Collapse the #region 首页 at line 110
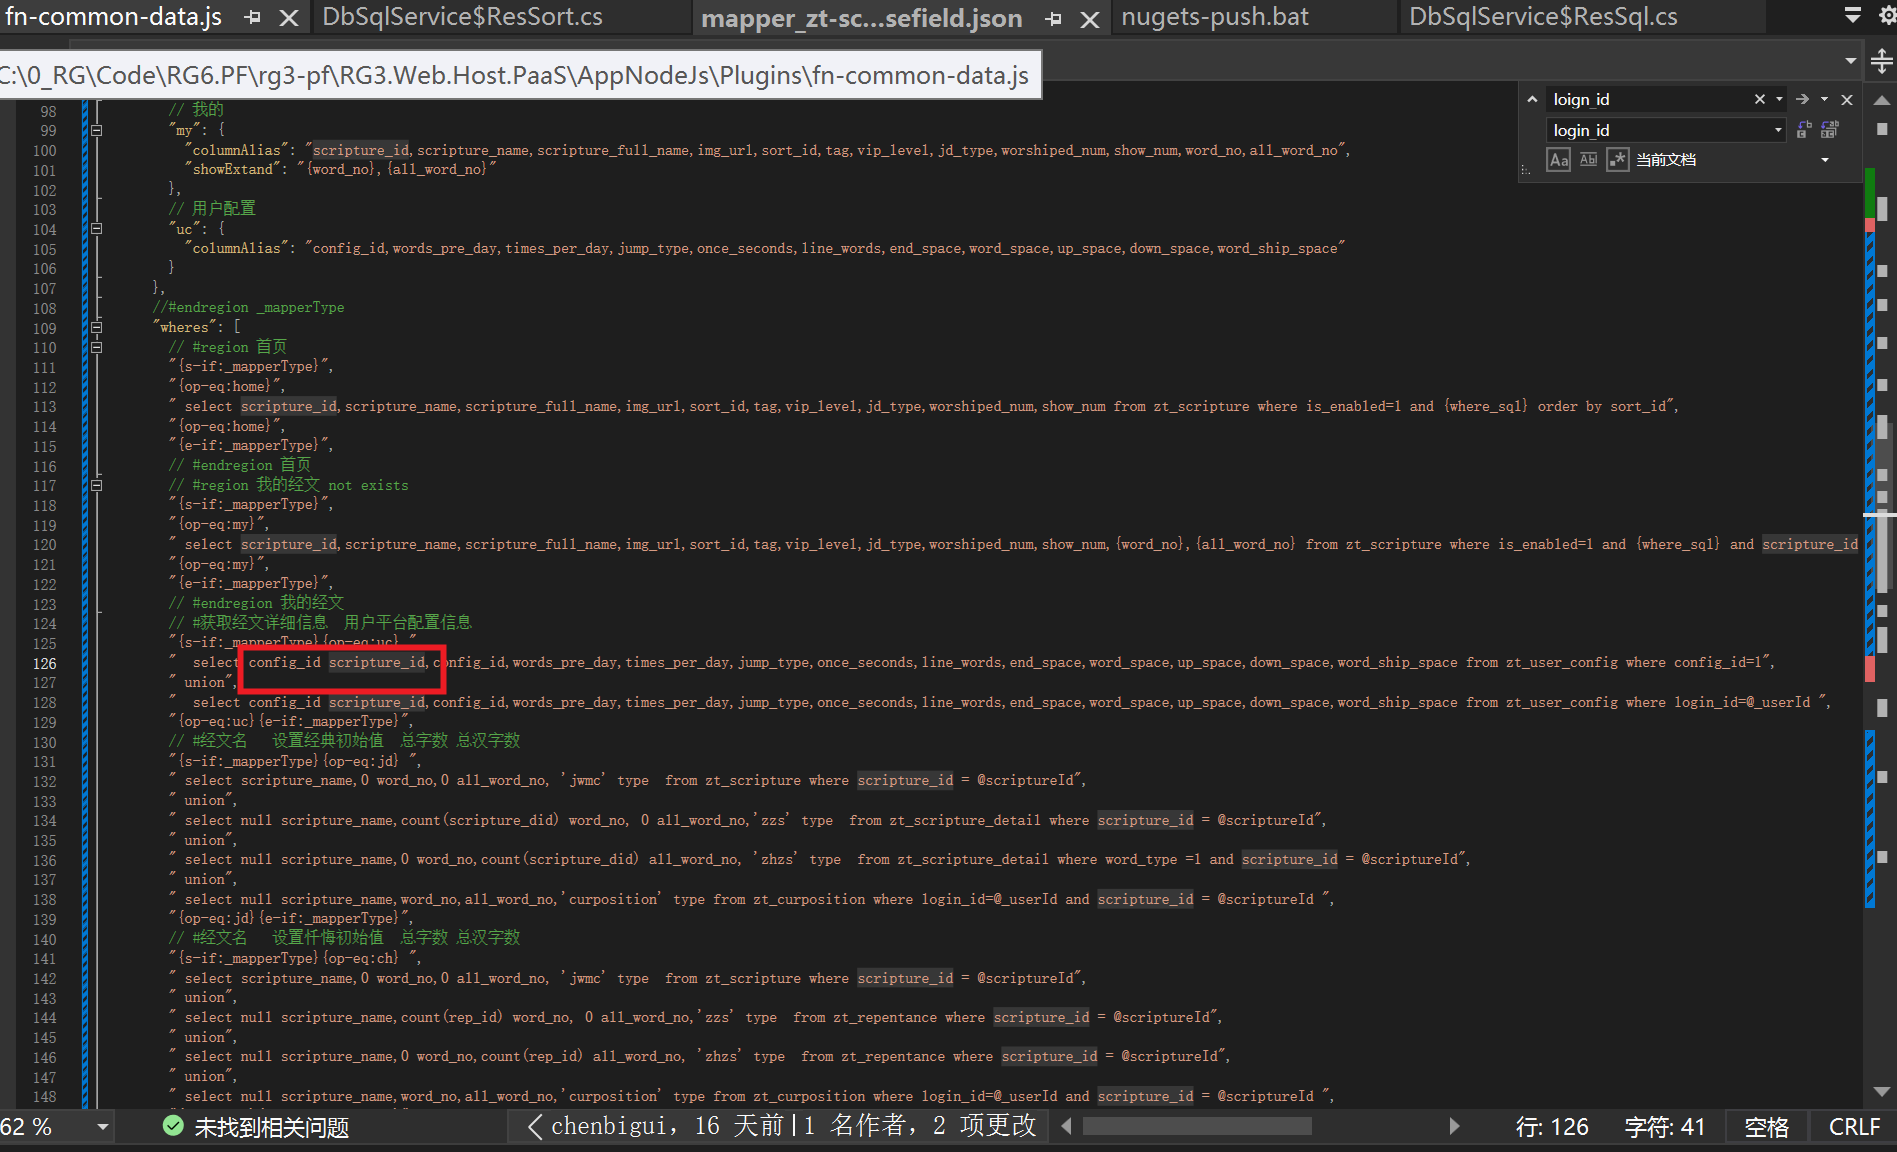1897x1152 pixels. click(96, 347)
